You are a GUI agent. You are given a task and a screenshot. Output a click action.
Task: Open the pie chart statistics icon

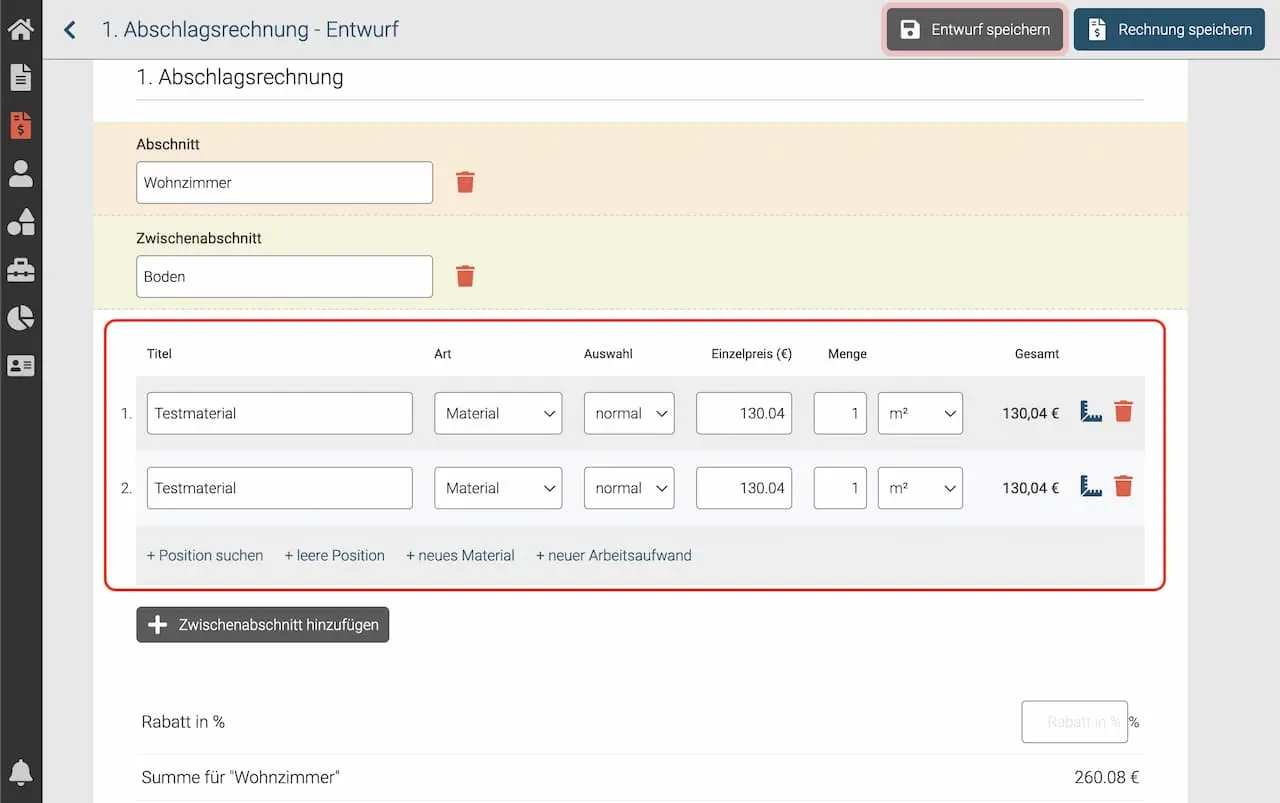(20, 318)
